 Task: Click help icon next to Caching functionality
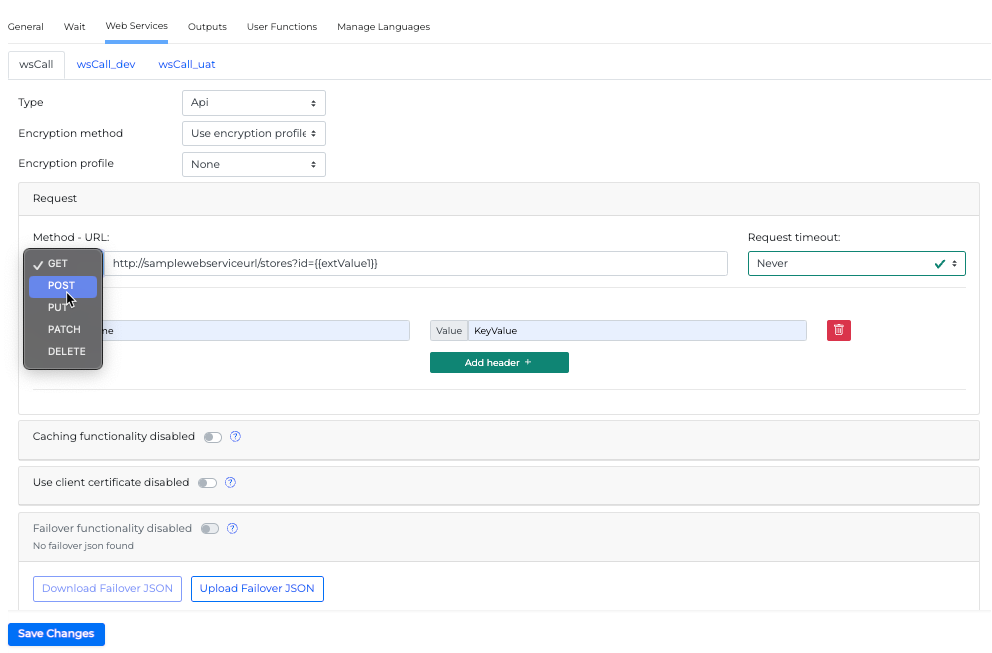point(236,437)
